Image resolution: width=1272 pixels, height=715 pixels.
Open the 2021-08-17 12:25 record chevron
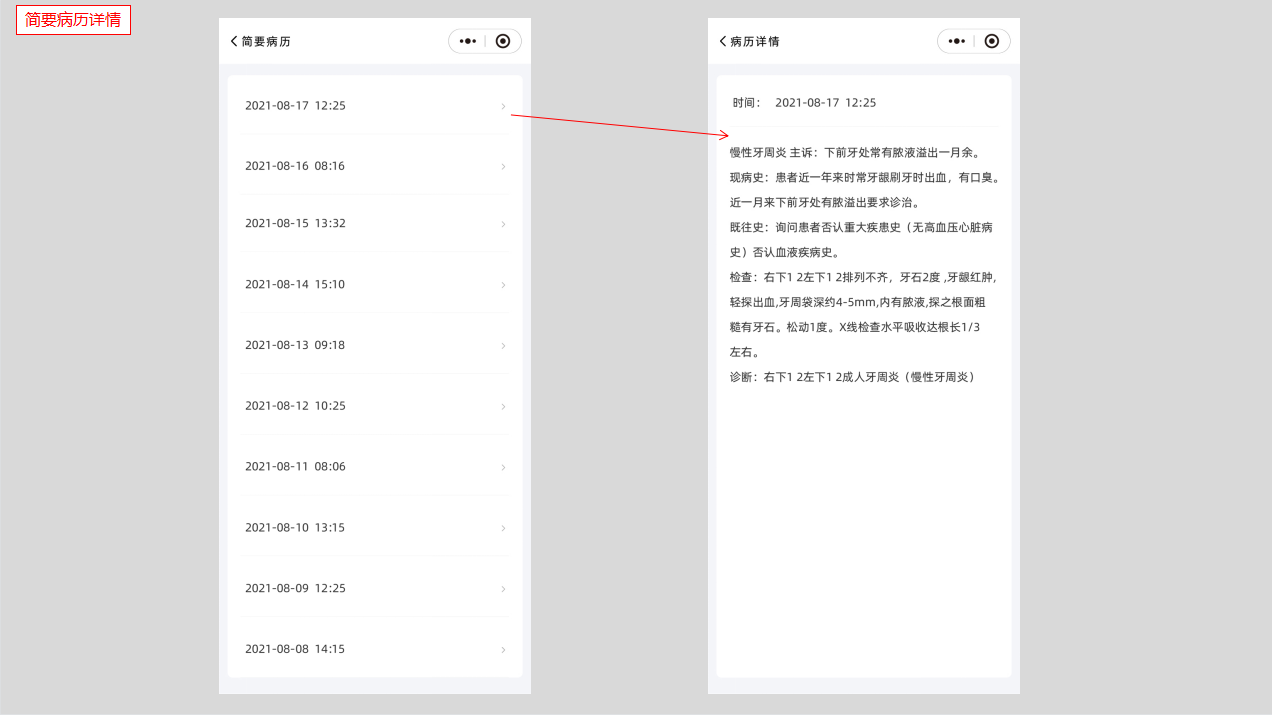click(503, 106)
